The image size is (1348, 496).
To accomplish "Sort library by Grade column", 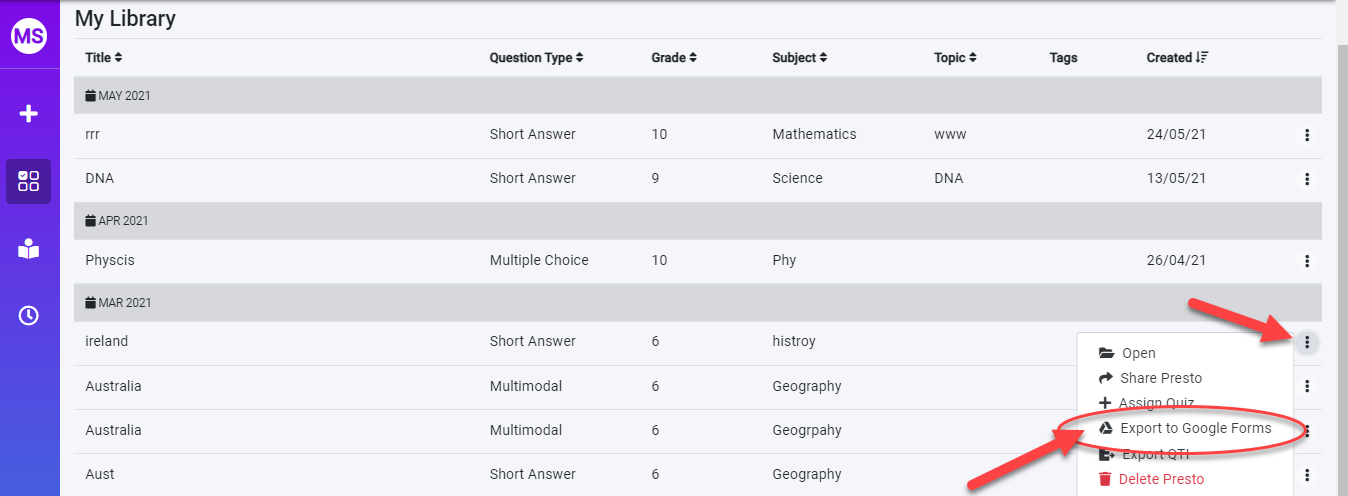I will [674, 58].
